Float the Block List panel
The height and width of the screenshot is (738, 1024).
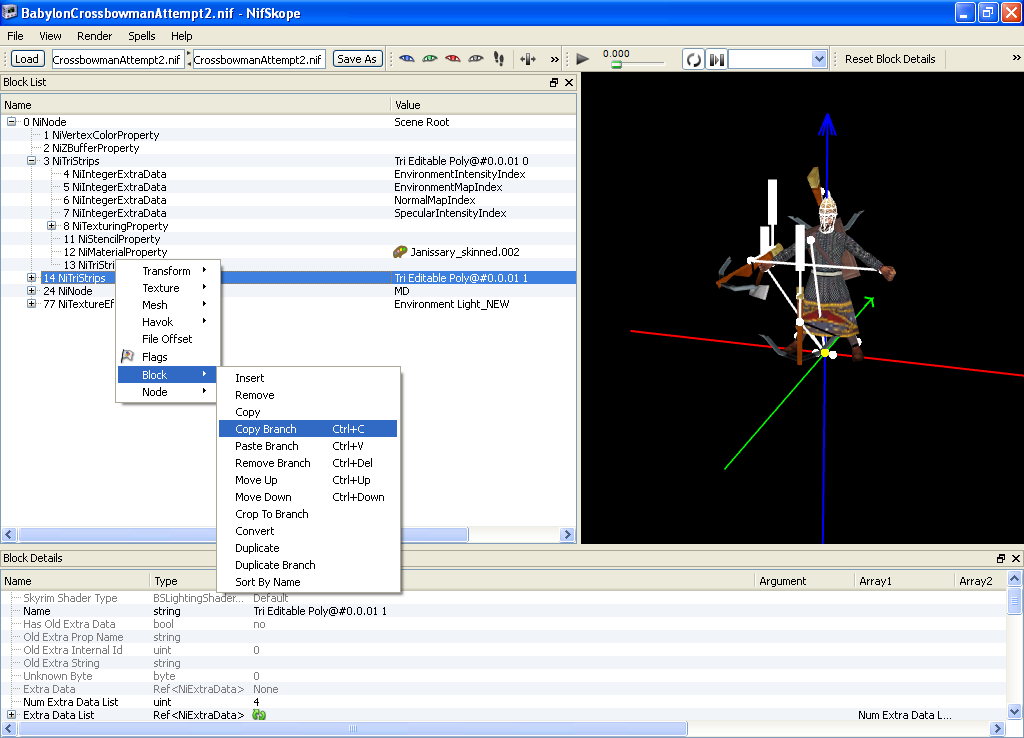pos(554,82)
